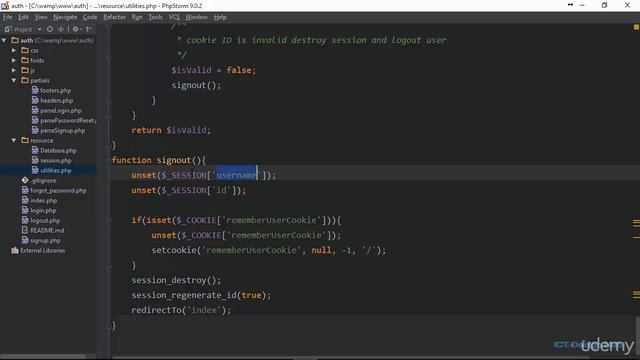The height and width of the screenshot is (360, 640).
Task: Click the session_destroy() line
Action: pyautogui.click(x=176, y=280)
